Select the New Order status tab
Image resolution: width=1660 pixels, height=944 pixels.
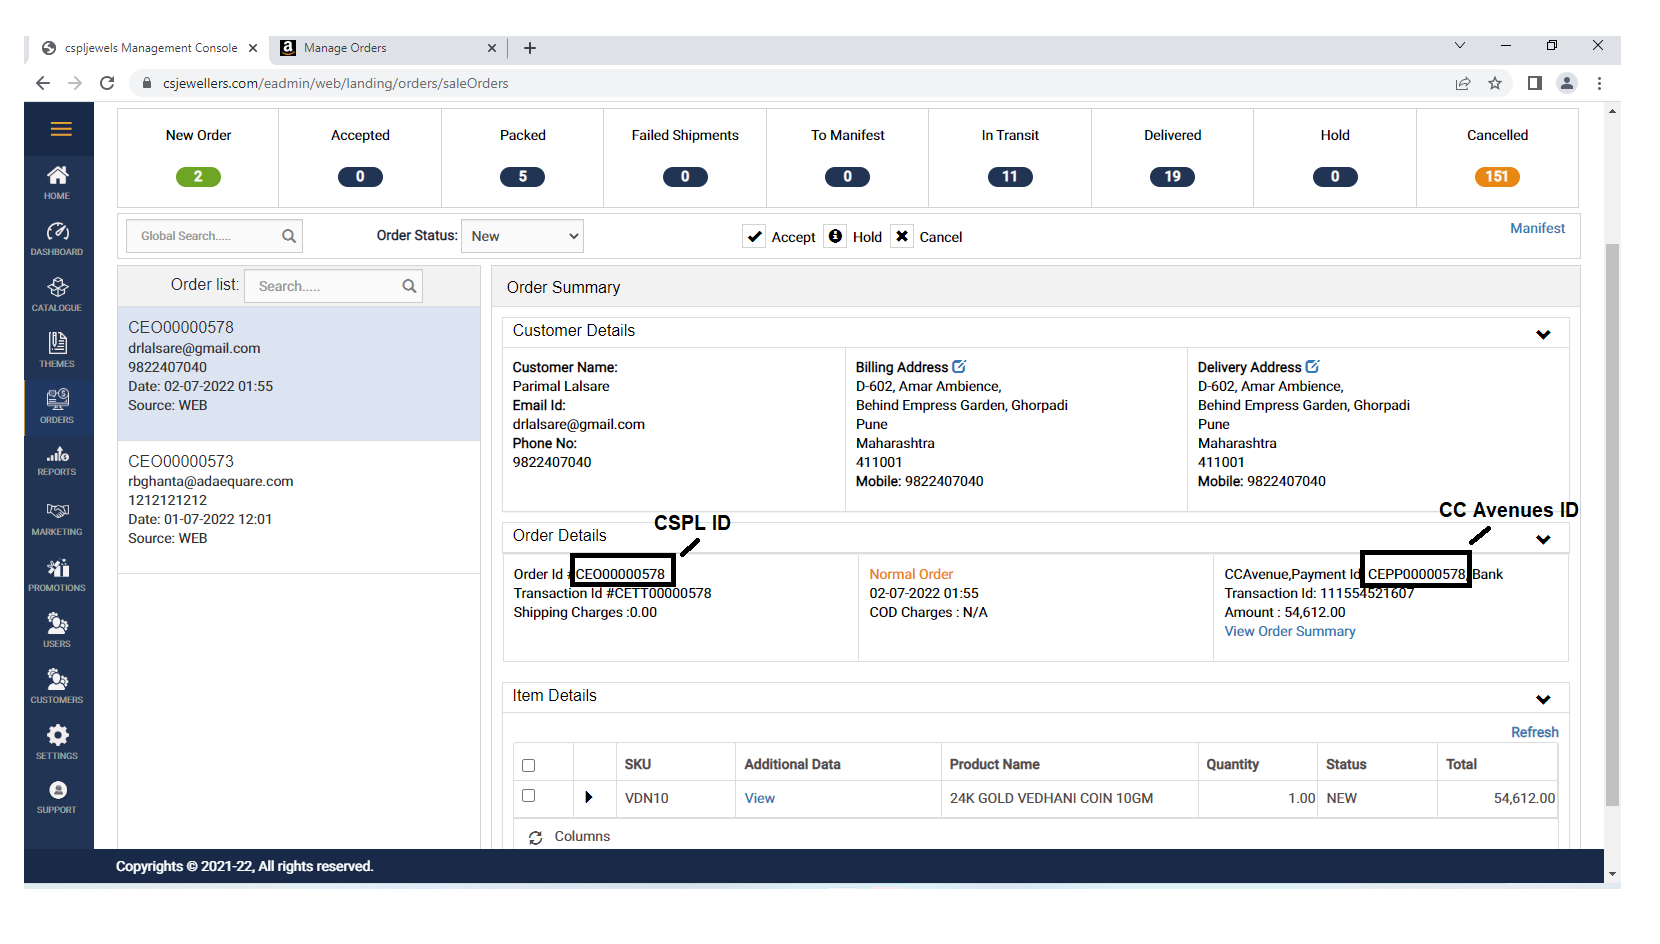[x=198, y=157]
